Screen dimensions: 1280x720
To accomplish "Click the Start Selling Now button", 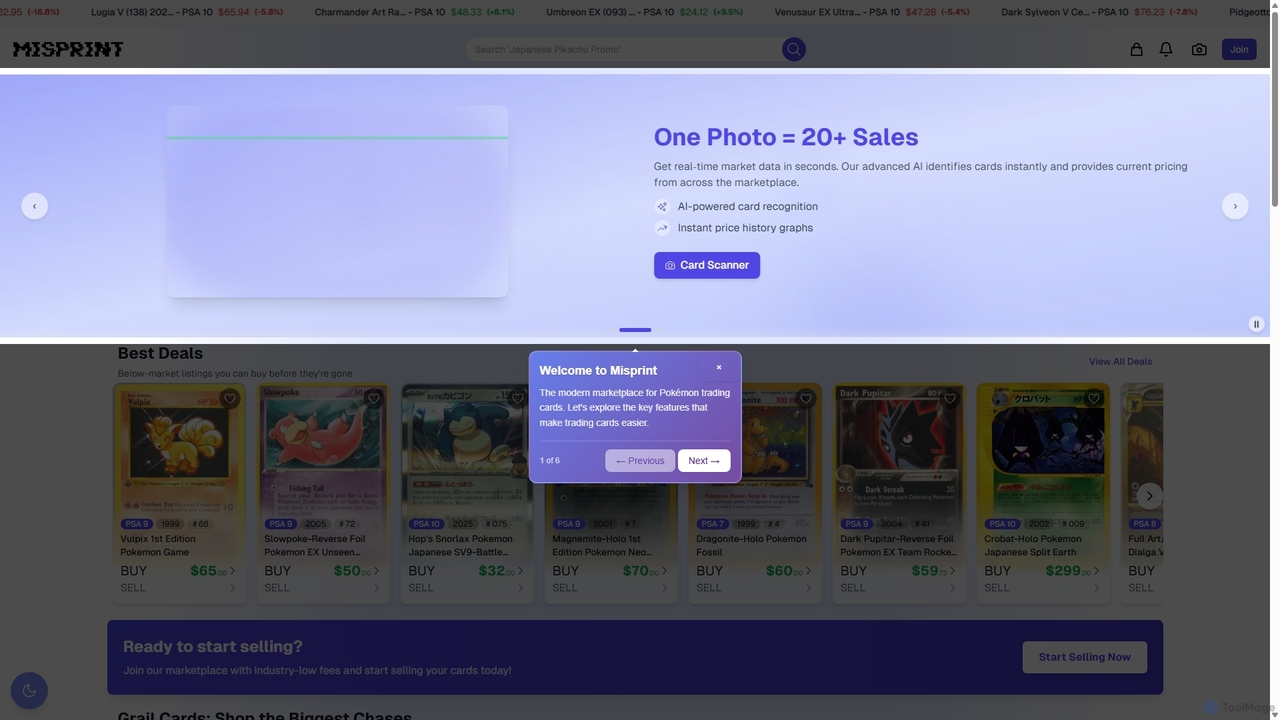I will [1084, 657].
